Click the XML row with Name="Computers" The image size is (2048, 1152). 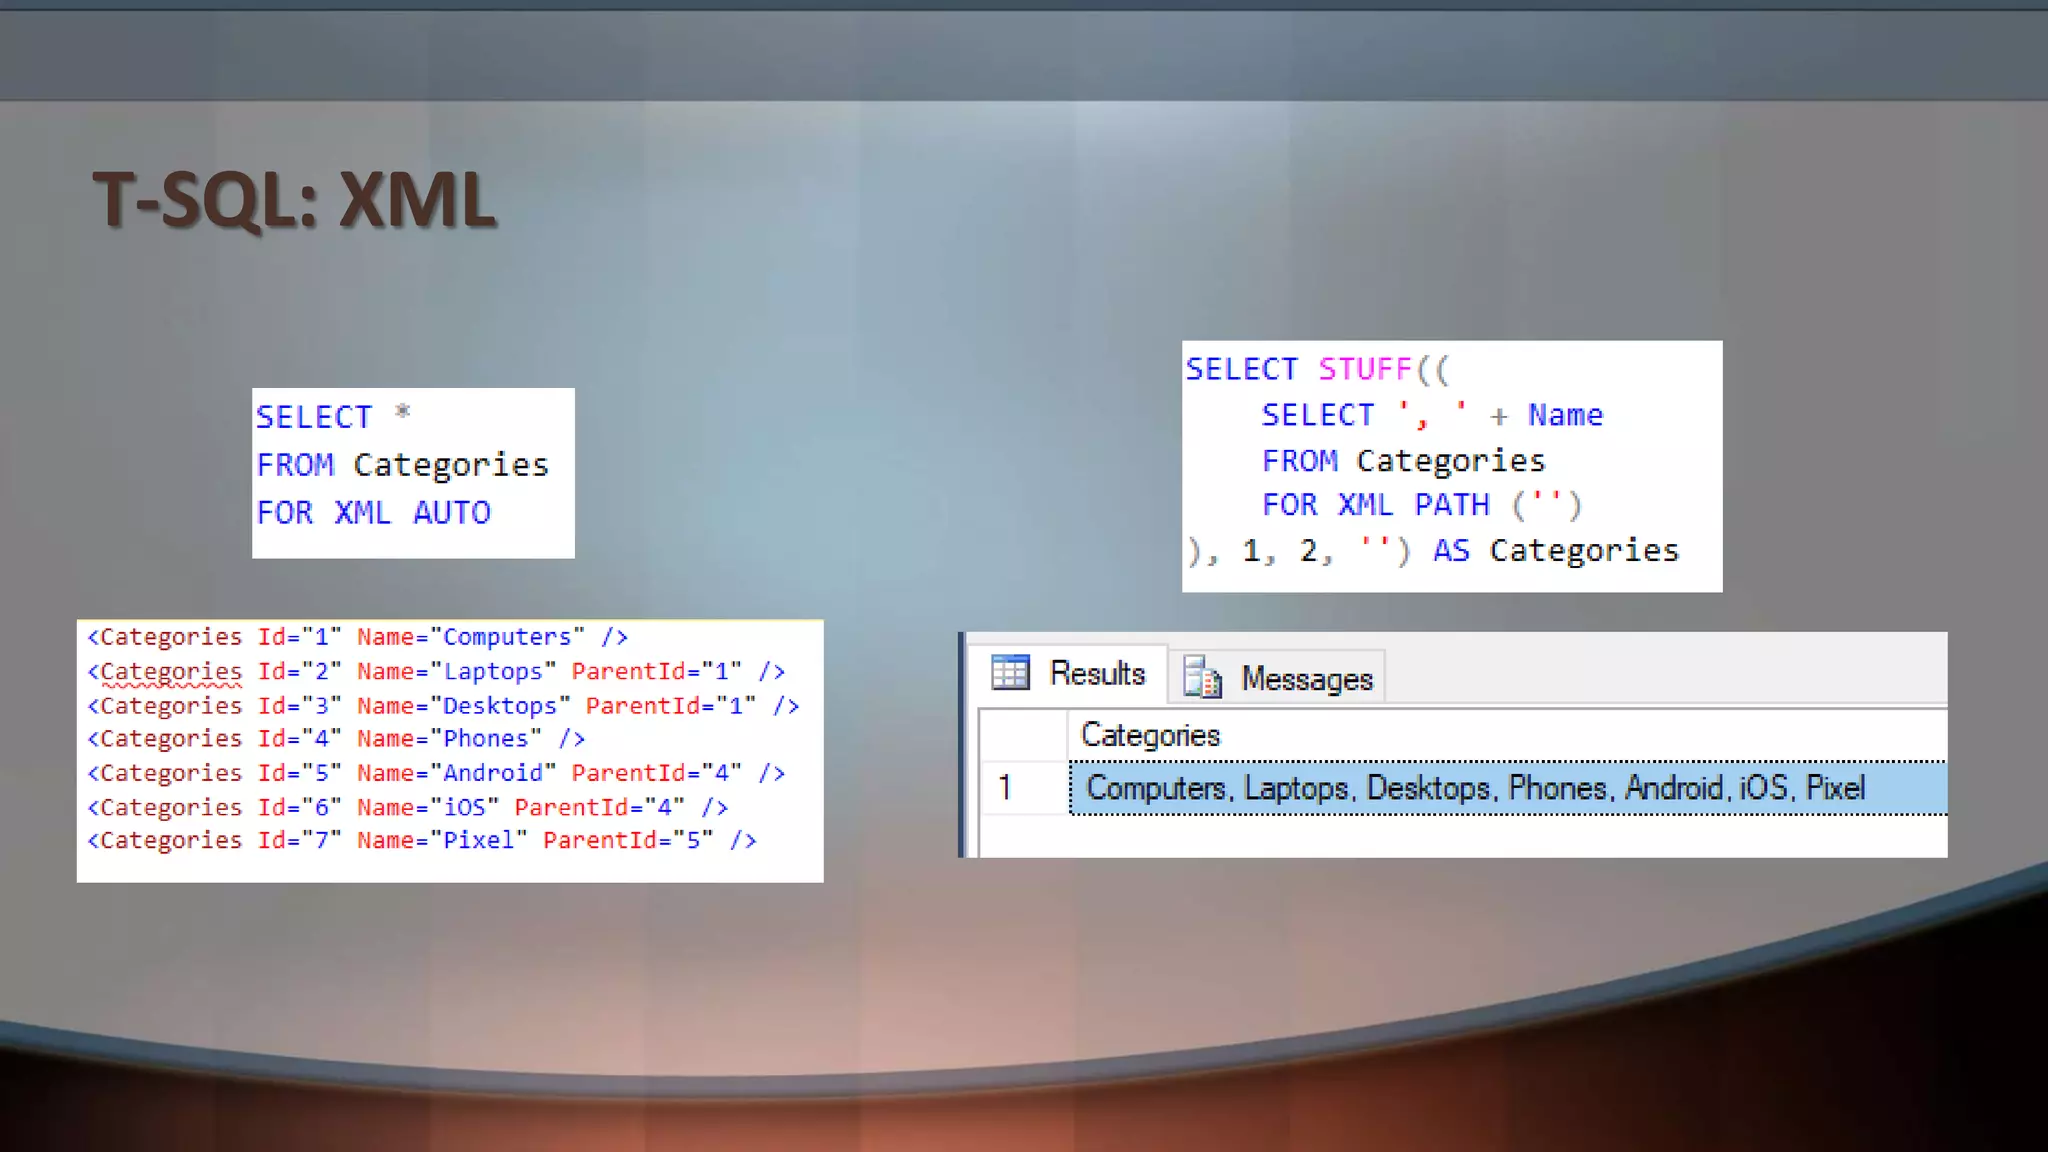357,637
